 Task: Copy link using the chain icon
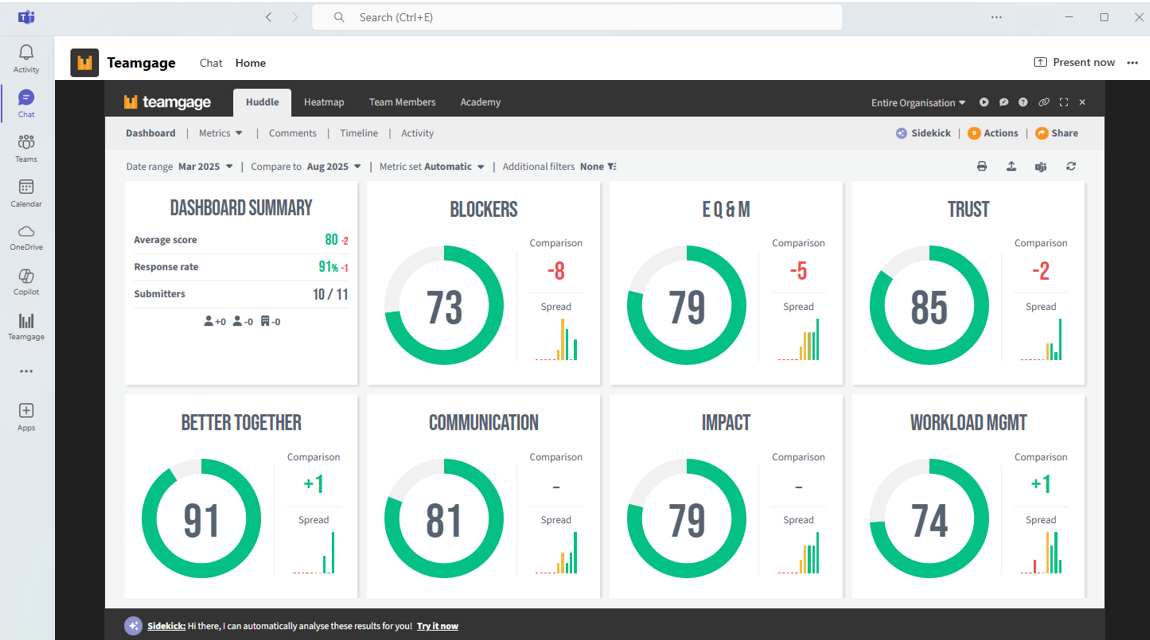1043,102
